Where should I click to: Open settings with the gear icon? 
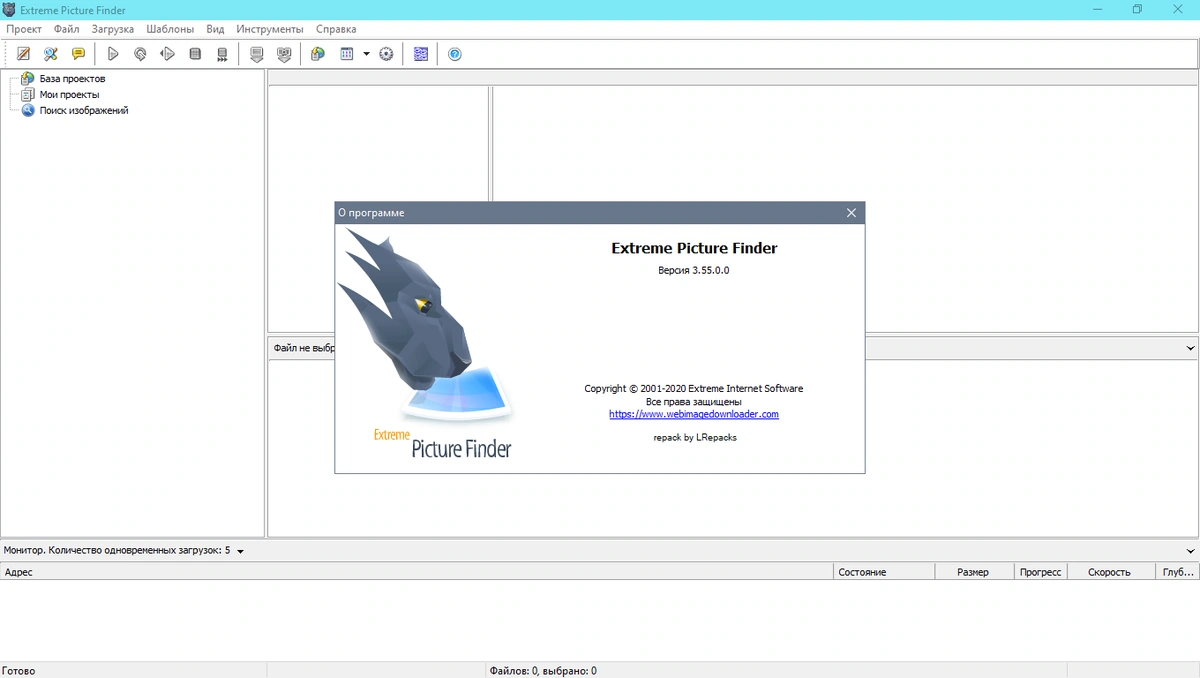click(386, 54)
